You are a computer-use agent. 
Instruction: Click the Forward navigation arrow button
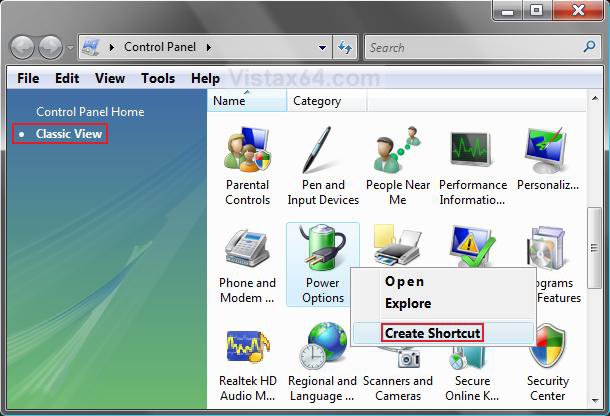tap(51, 47)
